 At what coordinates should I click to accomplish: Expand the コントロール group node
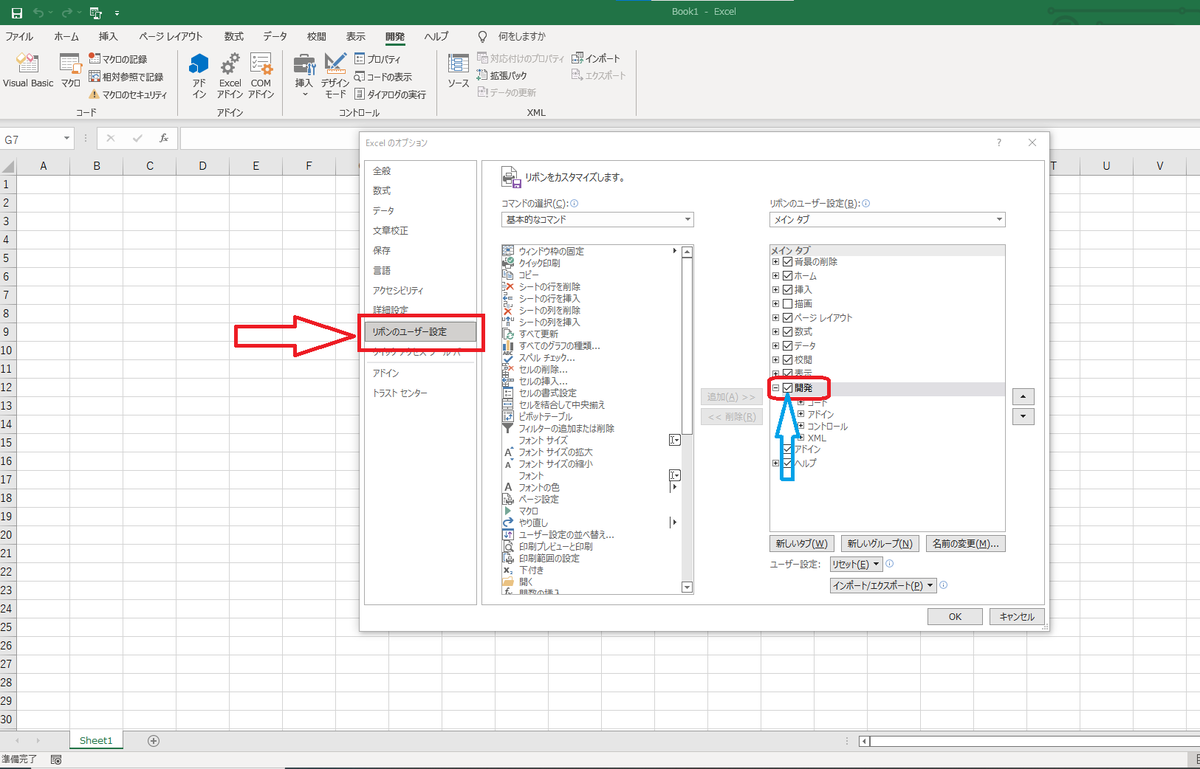click(800, 426)
